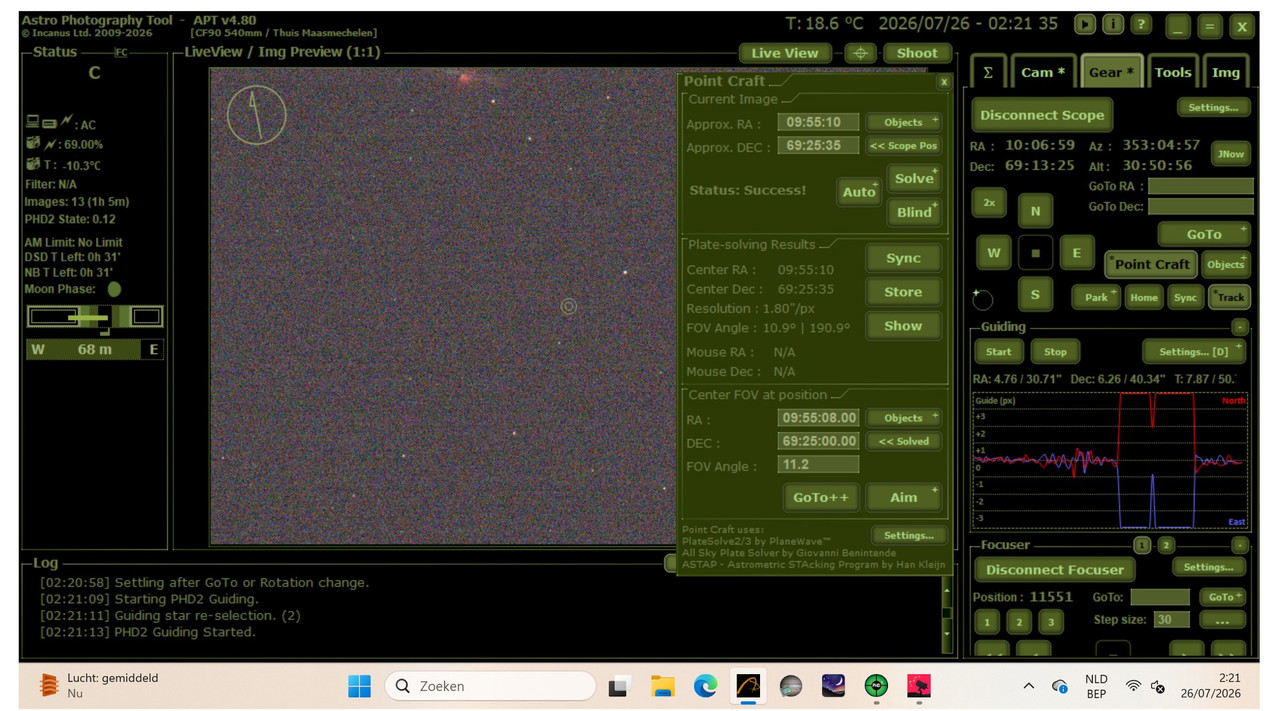The width and height of the screenshot is (1279, 711).
Task: Click the compass circle overlay in the preview
Action: click(x=256, y=114)
